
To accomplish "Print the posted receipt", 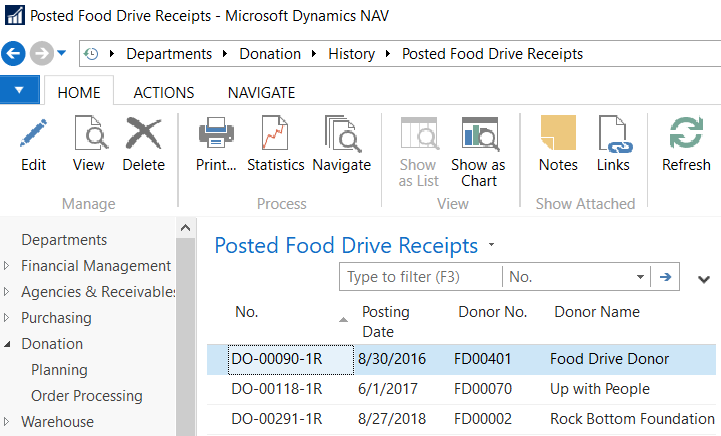I will (215, 144).
